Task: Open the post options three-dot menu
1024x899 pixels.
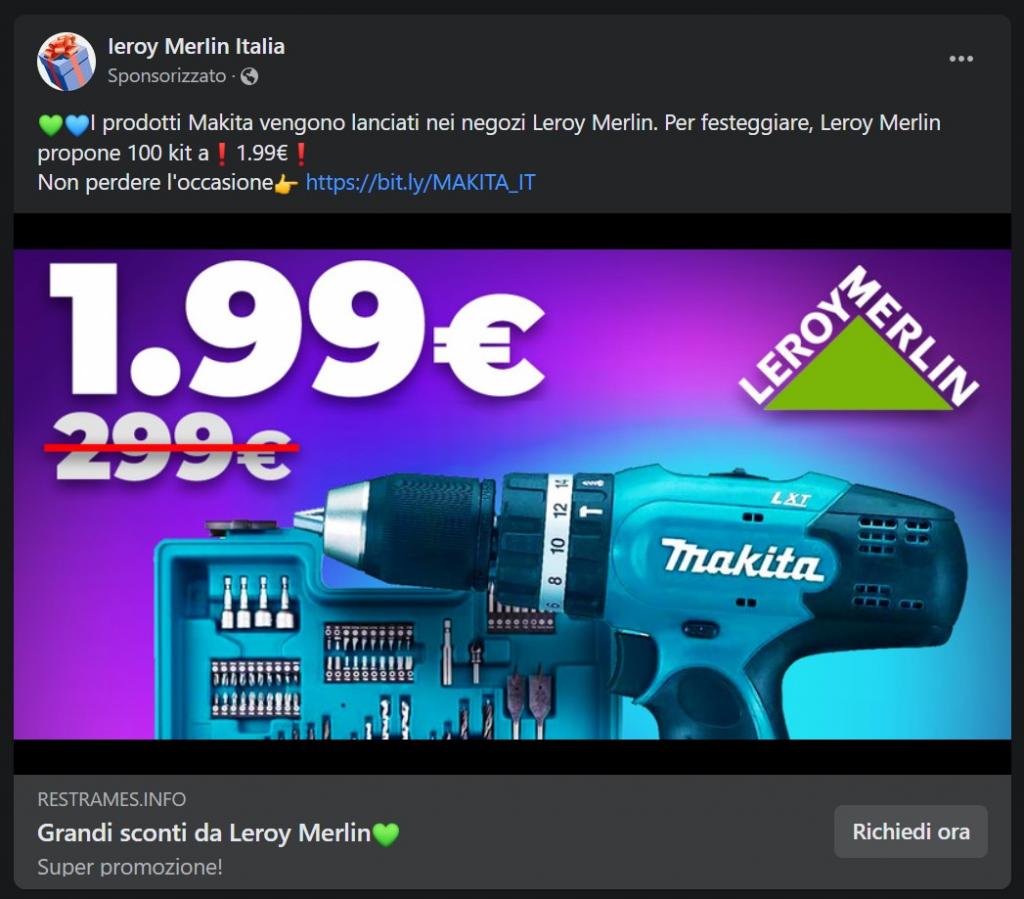Action: 961,59
